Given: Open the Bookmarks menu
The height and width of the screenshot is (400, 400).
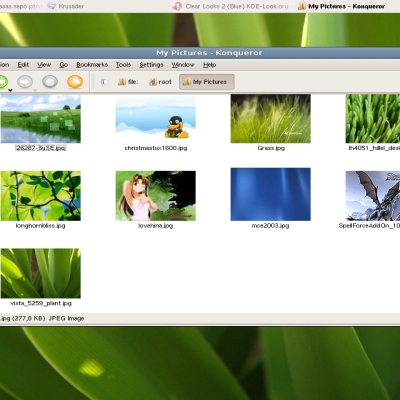Looking at the screenshot, I should click(x=92, y=65).
